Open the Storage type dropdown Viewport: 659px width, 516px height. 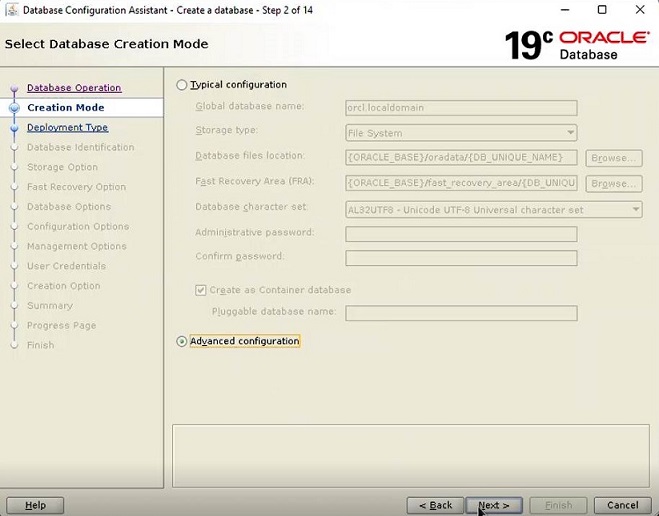pos(461,133)
